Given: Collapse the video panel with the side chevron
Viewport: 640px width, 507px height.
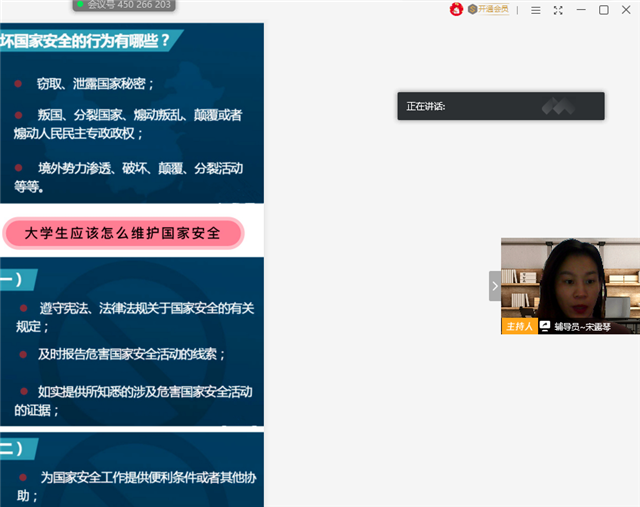Looking at the screenshot, I should click(x=494, y=286).
